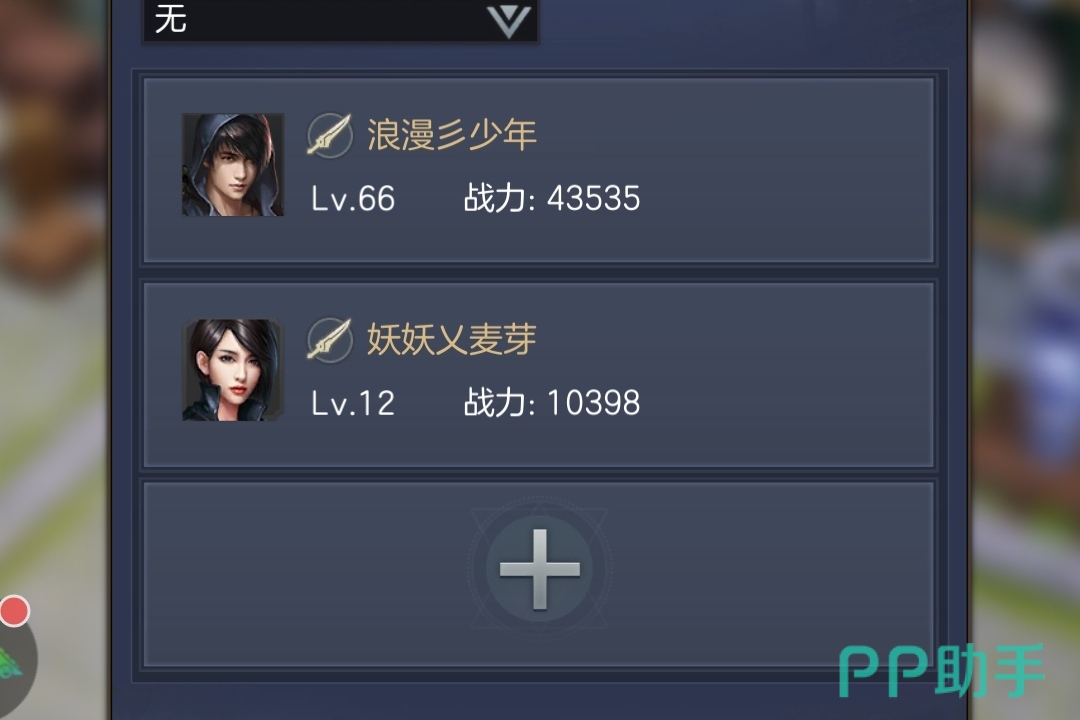1080x720 pixels.
Task: Tap the female avatar of 妖妖乂麦芽
Action: coord(233,370)
